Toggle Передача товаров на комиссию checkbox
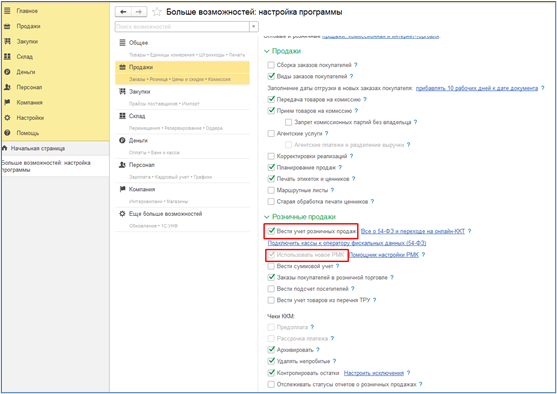 pos(271,99)
